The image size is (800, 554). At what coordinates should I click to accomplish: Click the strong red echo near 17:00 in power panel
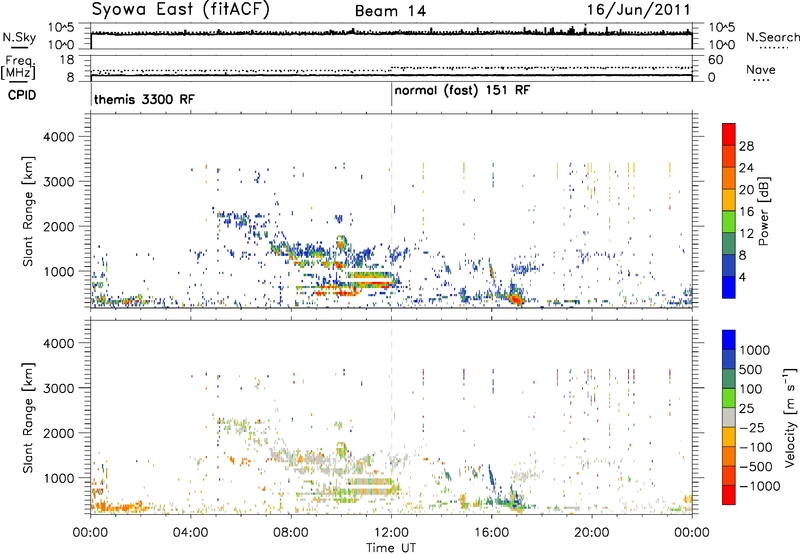point(516,297)
